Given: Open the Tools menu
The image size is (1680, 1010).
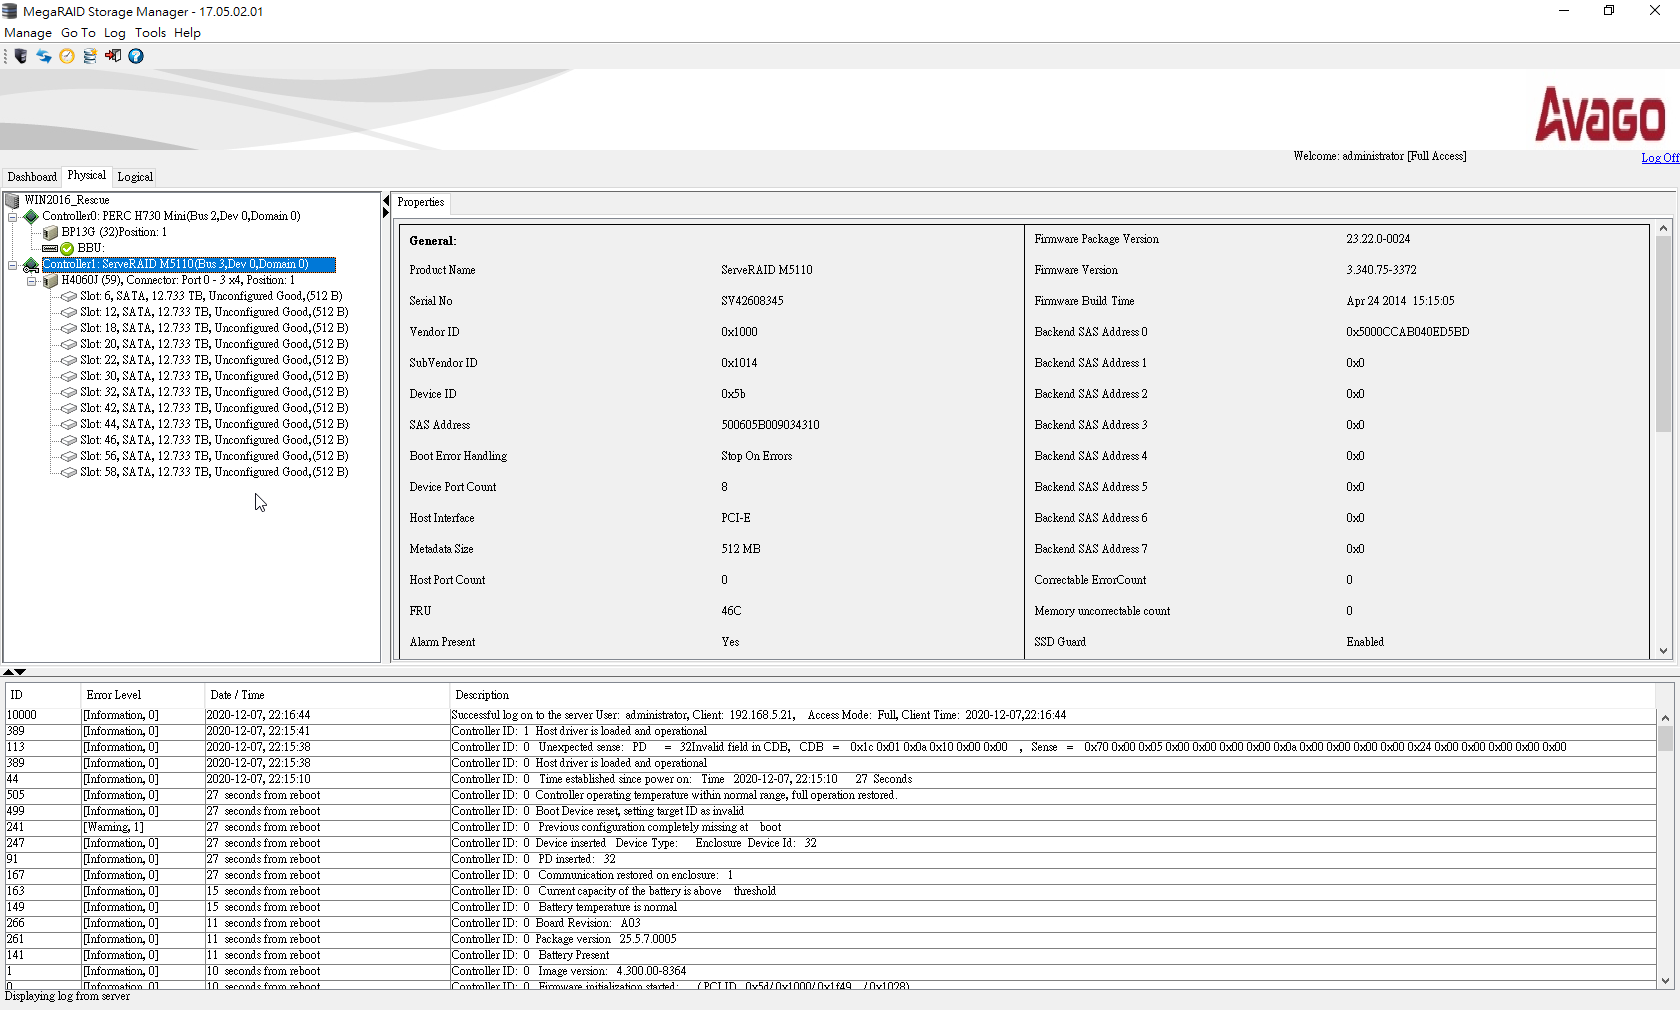Looking at the screenshot, I should click(150, 33).
